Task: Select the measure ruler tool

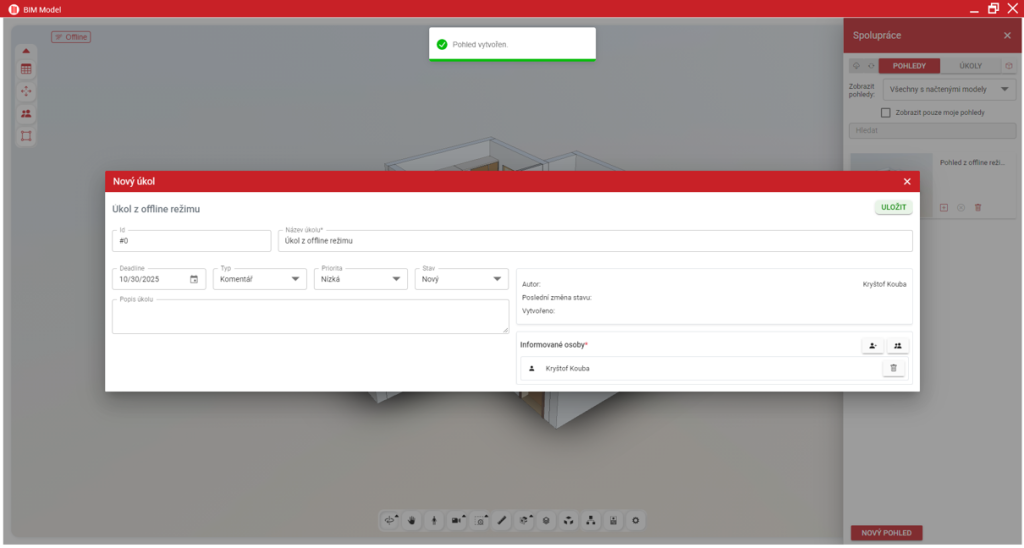Action: coord(502,520)
